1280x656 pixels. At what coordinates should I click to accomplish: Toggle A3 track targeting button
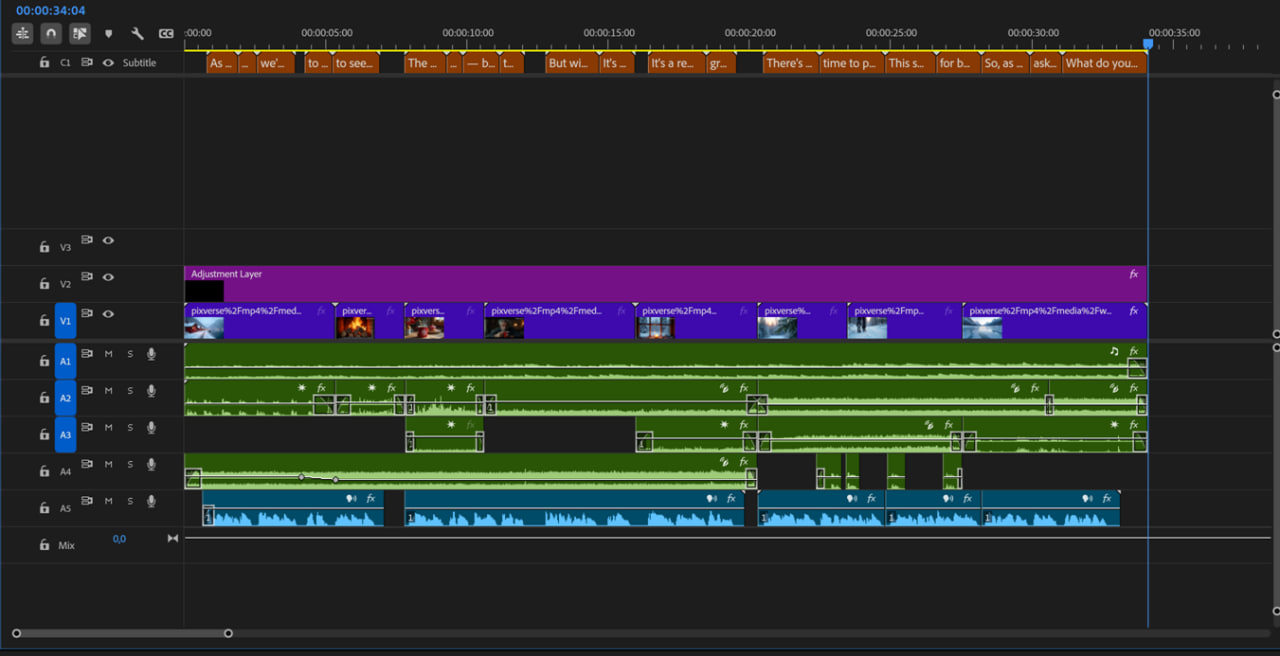(x=65, y=435)
